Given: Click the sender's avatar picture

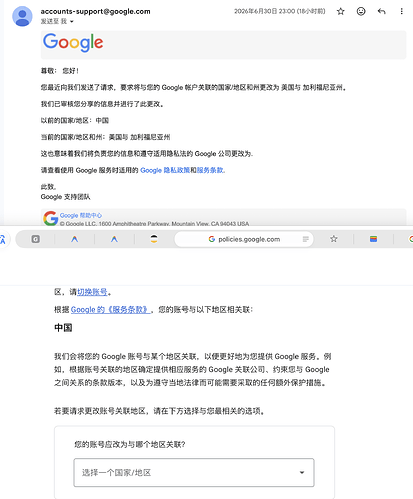Looking at the screenshot, I should tap(22, 16).
